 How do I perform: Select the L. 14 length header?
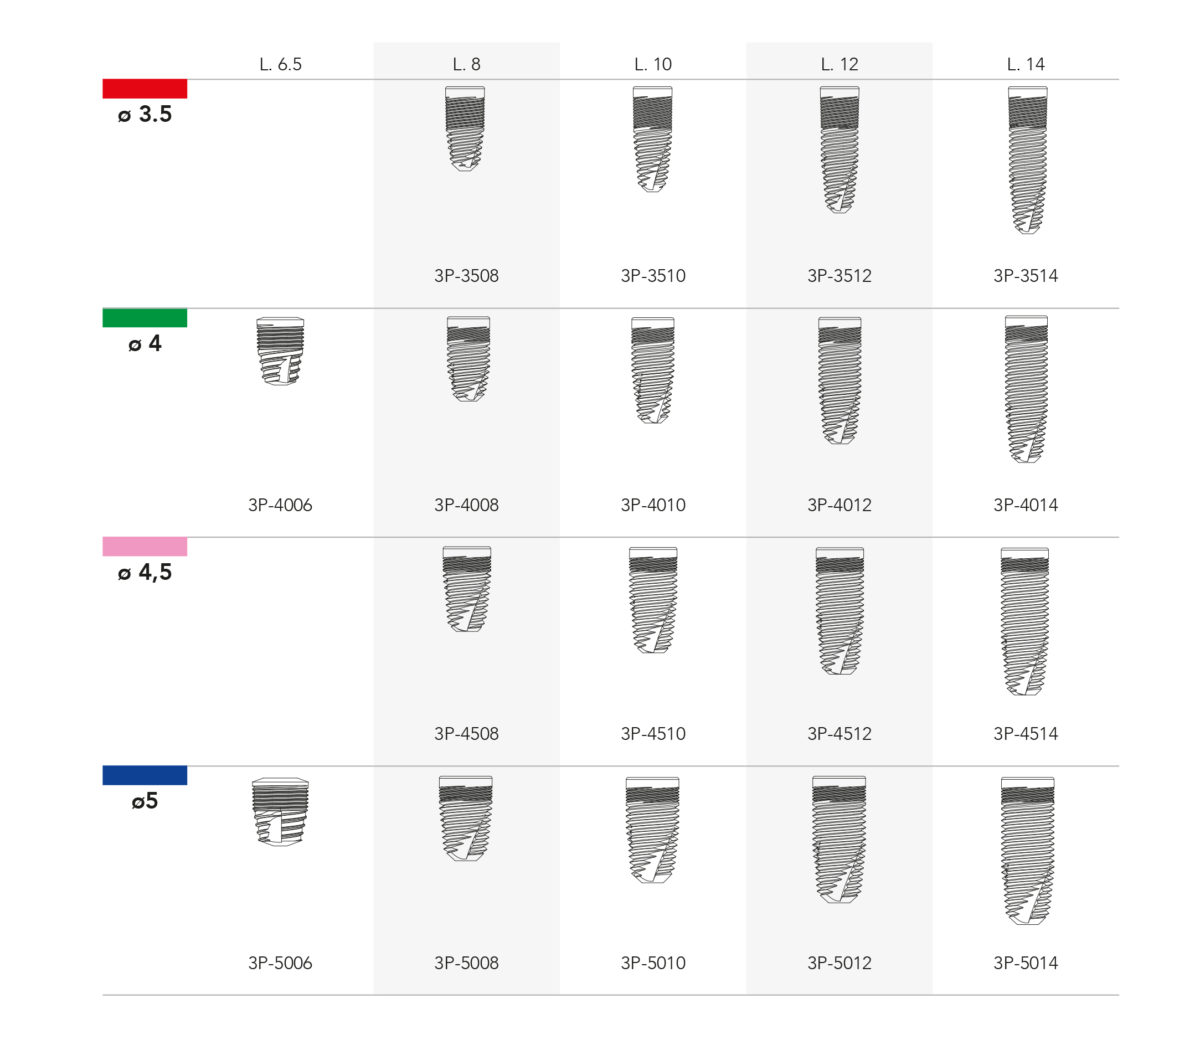[x=1026, y=64]
